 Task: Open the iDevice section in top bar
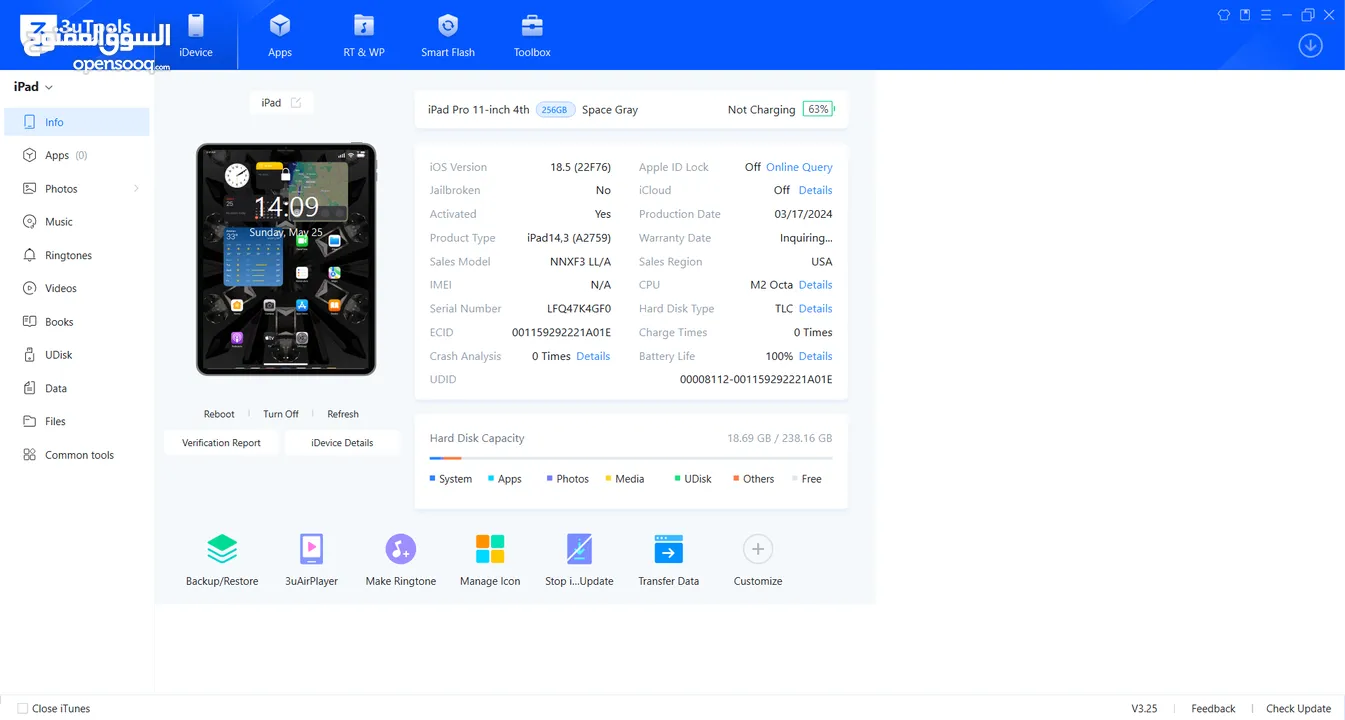click(196, 36)
